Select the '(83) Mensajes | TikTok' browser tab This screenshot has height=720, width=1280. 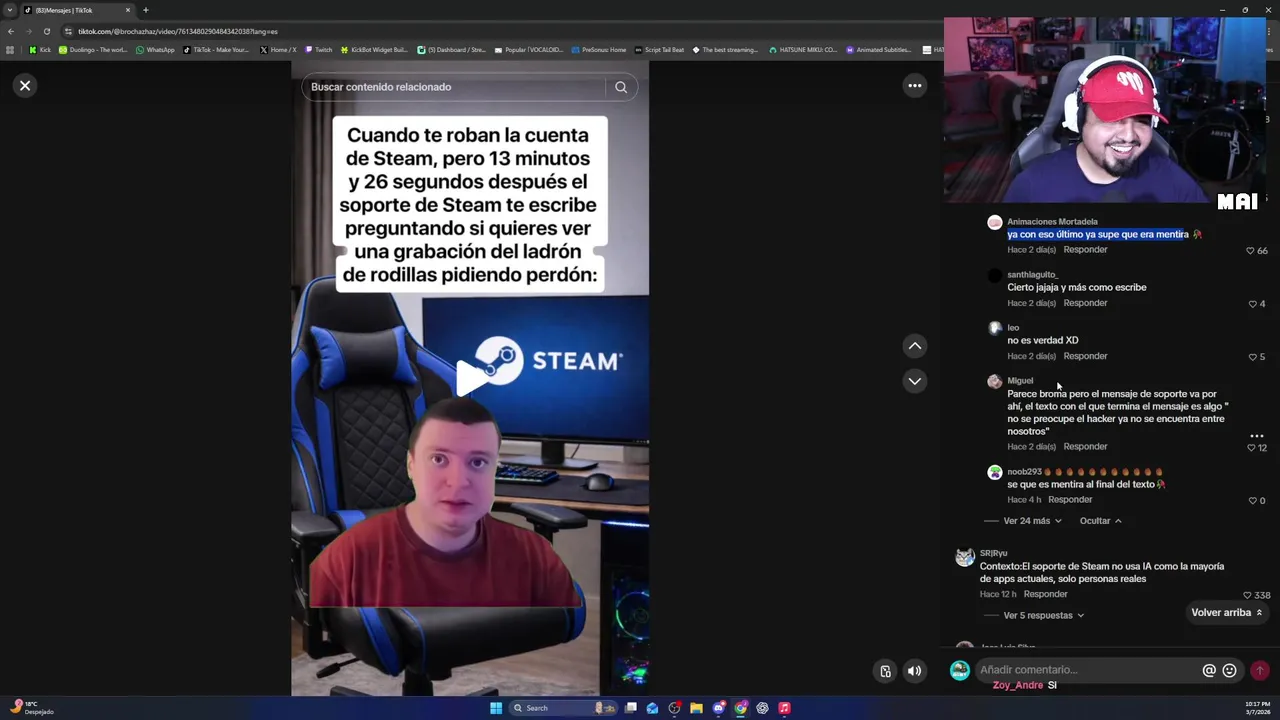click(x=75, y=10)
